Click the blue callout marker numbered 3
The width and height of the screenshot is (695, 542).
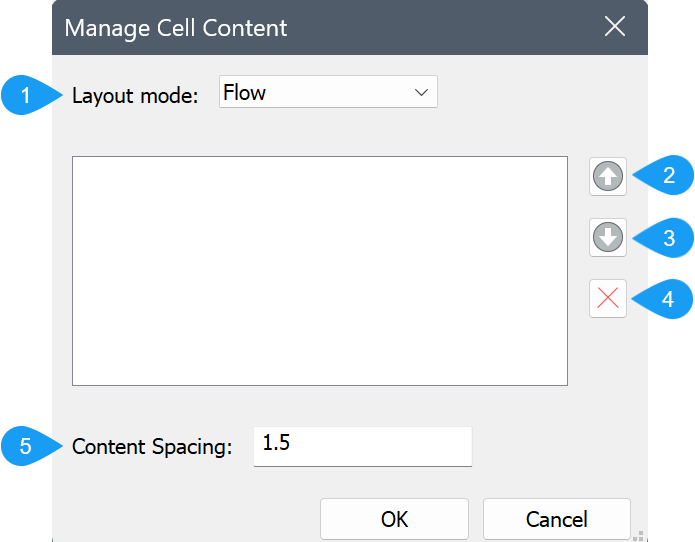tap(668, 237)
